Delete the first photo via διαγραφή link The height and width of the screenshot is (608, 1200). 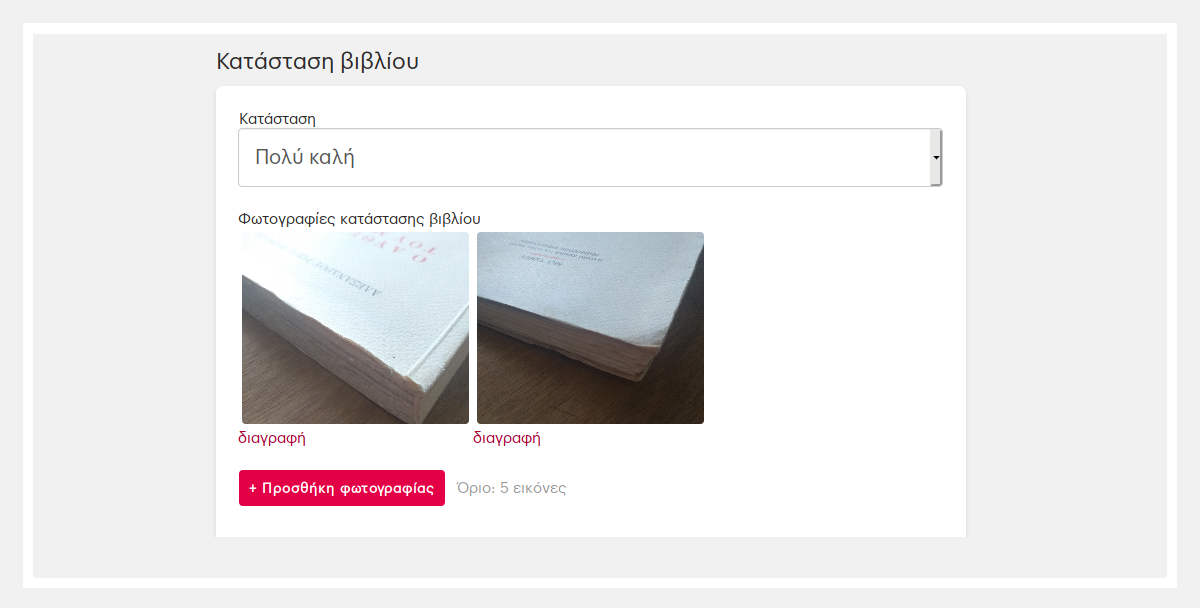272,437
